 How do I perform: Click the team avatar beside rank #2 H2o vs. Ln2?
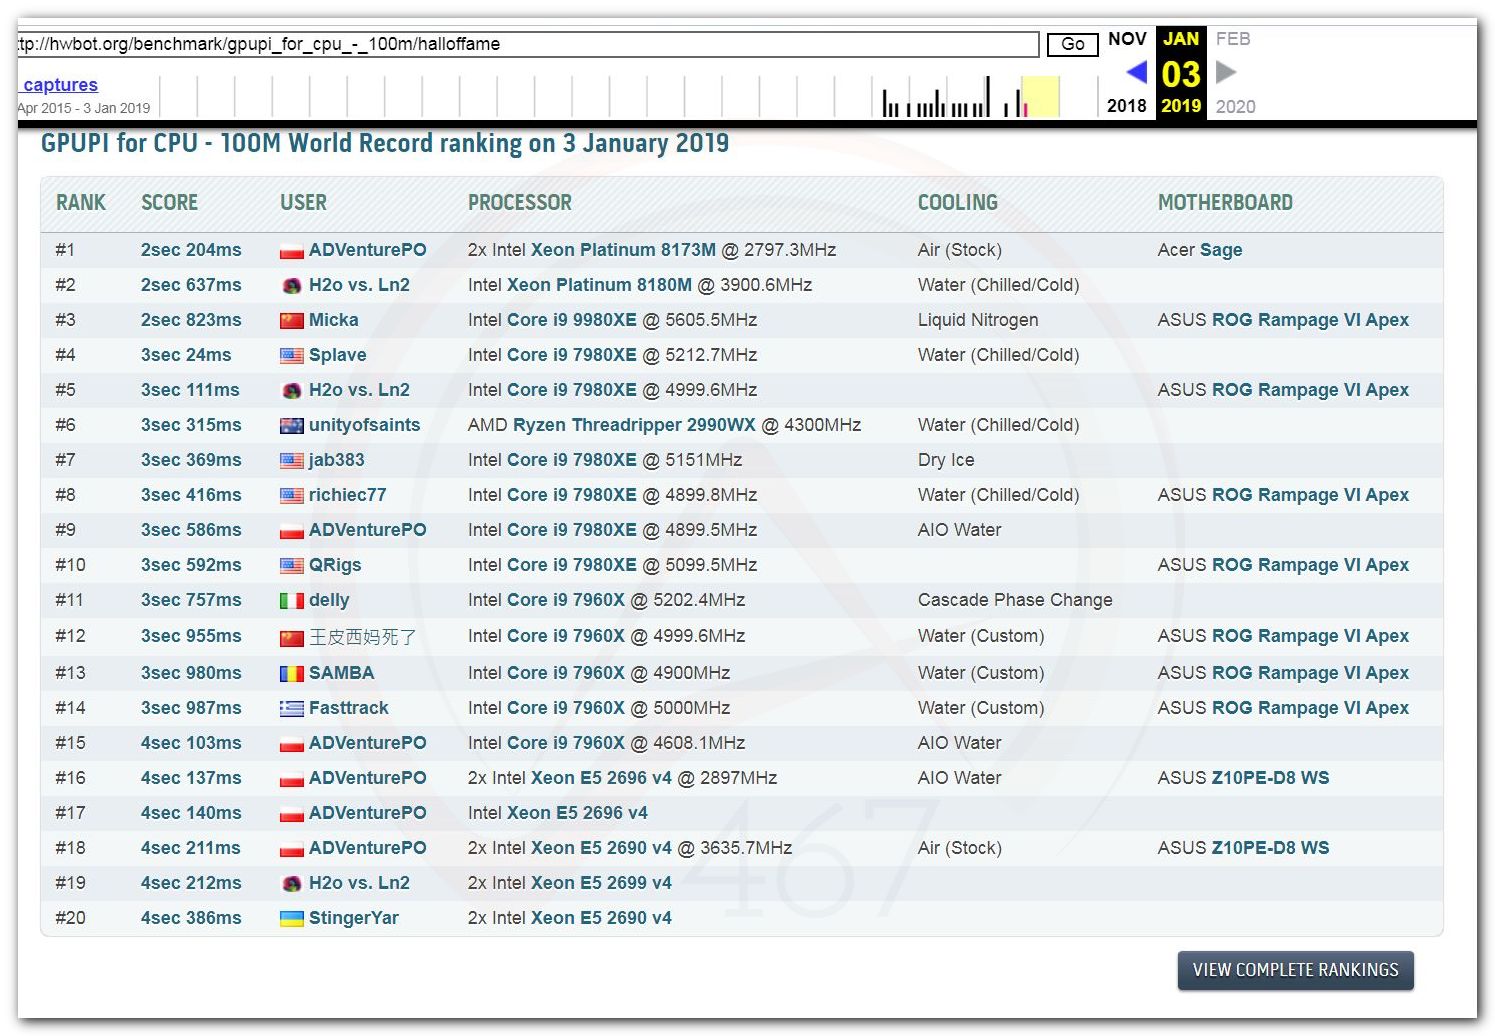(291, 286)
